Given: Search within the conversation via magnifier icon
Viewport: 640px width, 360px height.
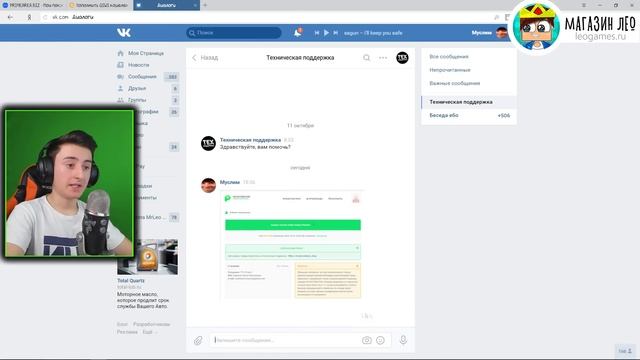Looking at the screenshot, I should (x=367, y=58).
